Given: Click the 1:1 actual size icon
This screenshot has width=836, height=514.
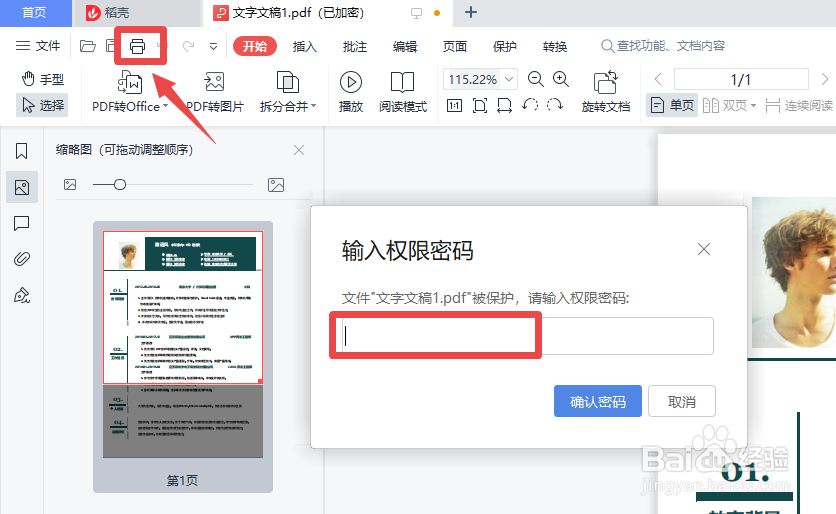Looking at the screenshot, I should coord(454,105).
